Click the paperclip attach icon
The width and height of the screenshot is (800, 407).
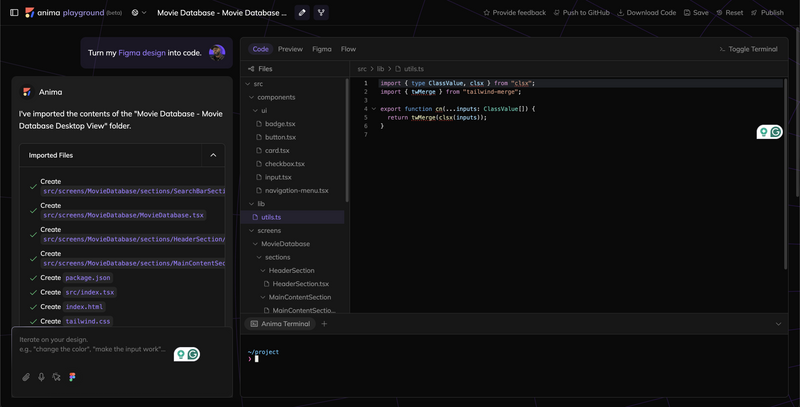pos(26,377)
